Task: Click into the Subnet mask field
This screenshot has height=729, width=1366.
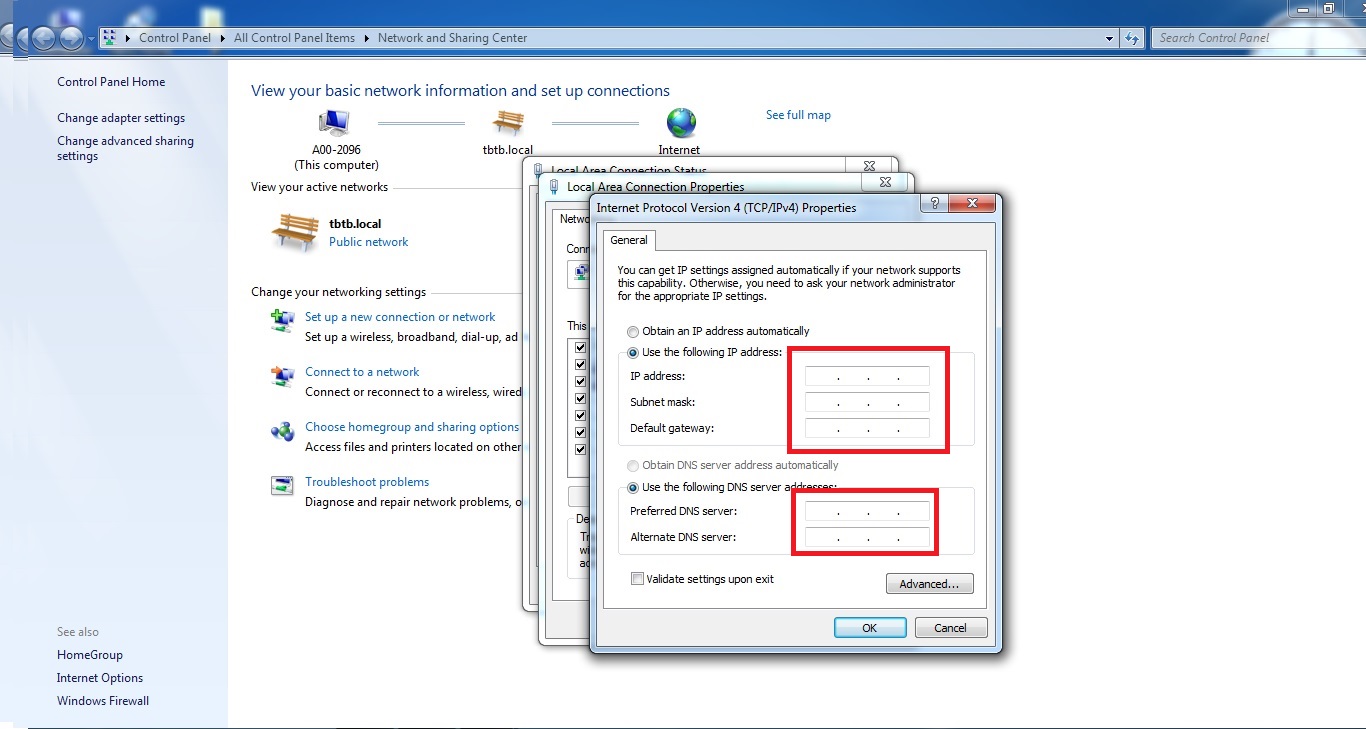Action: tap(867, 402)
